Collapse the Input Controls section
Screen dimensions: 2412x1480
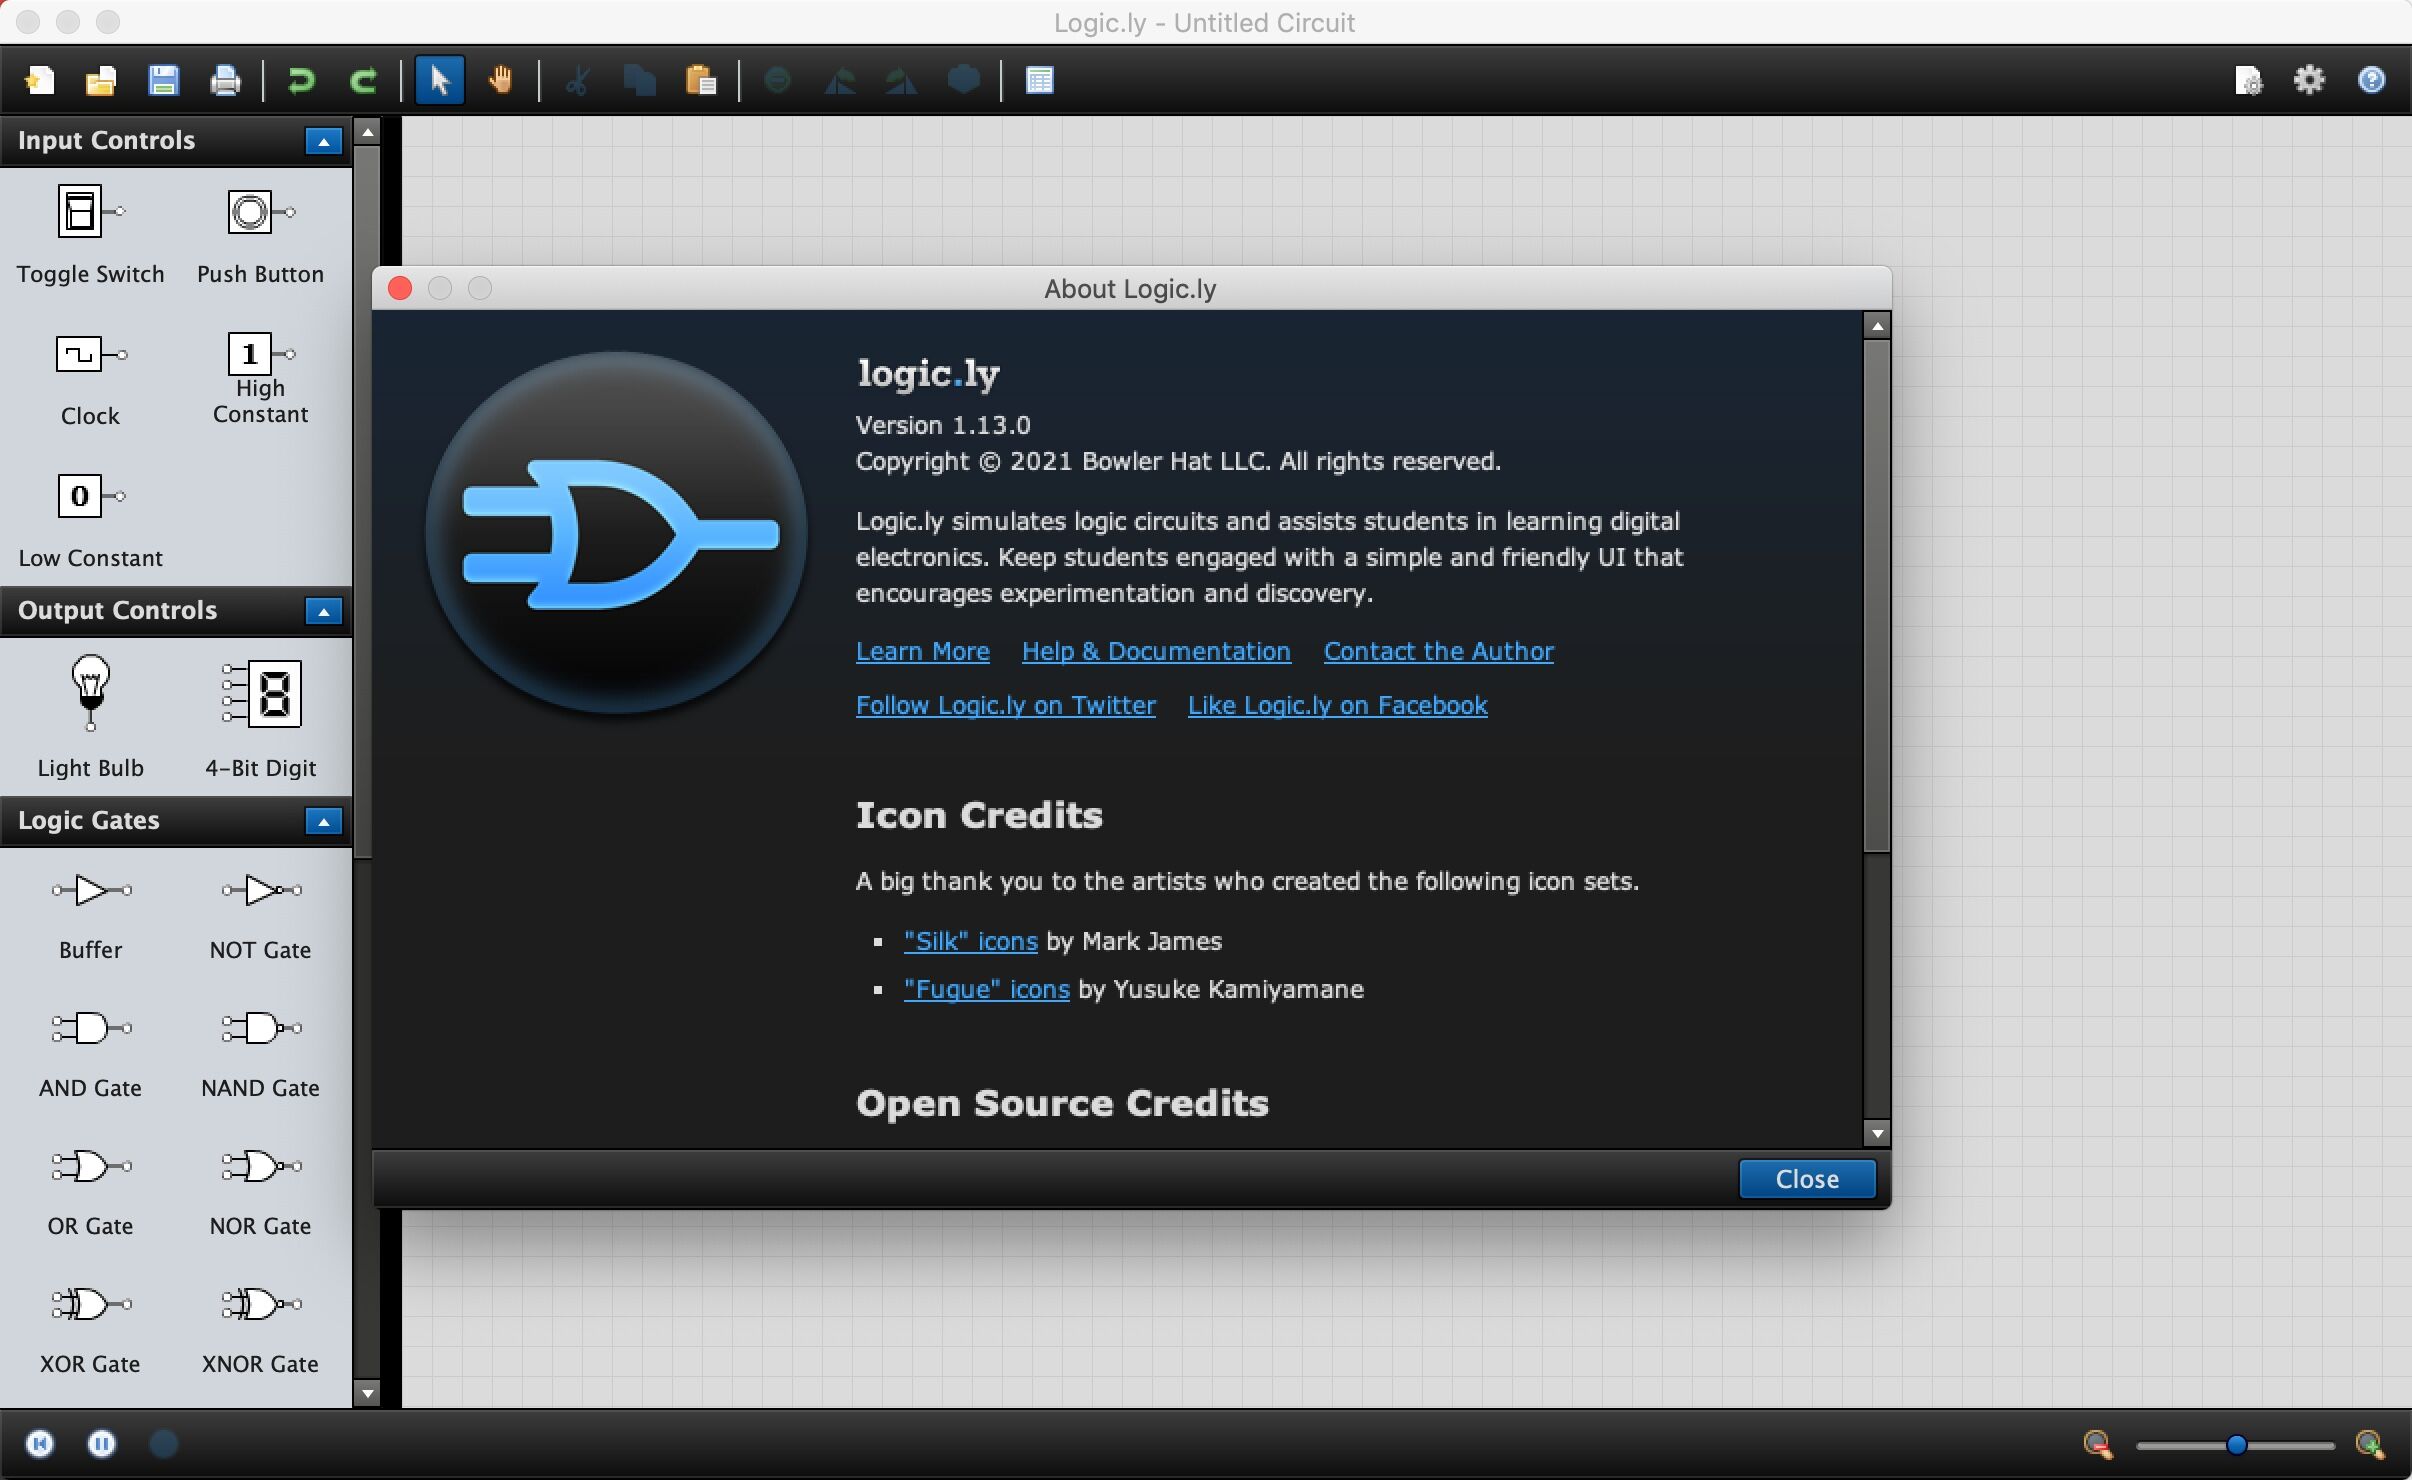coord(323,141)
